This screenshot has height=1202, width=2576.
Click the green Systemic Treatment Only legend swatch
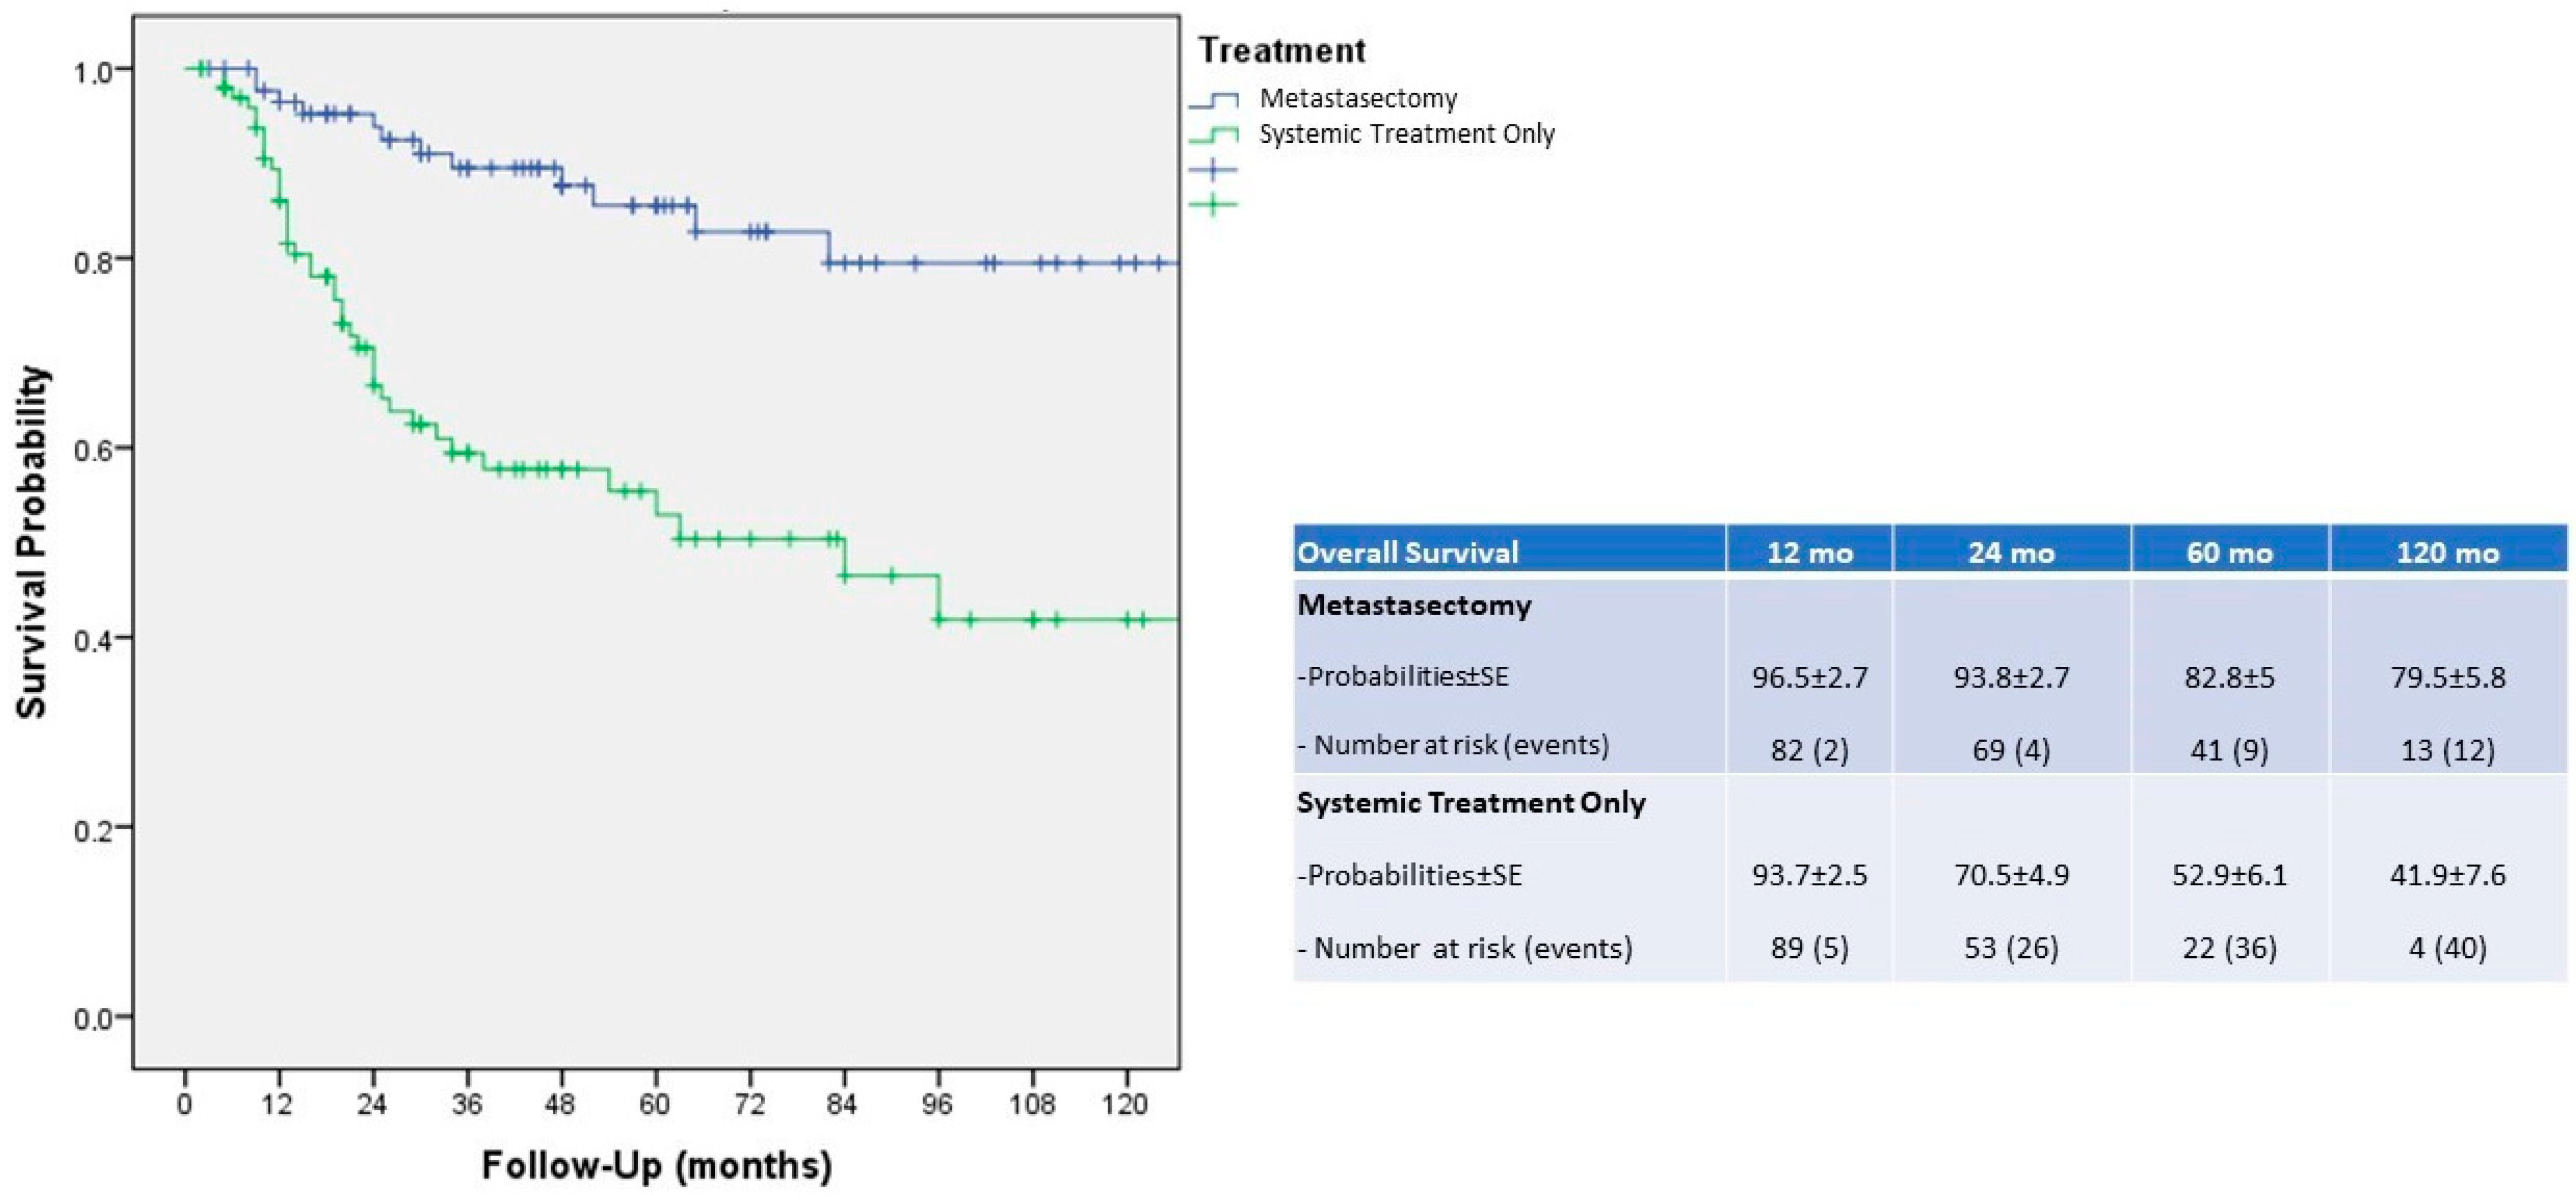tap(1213, 135)
